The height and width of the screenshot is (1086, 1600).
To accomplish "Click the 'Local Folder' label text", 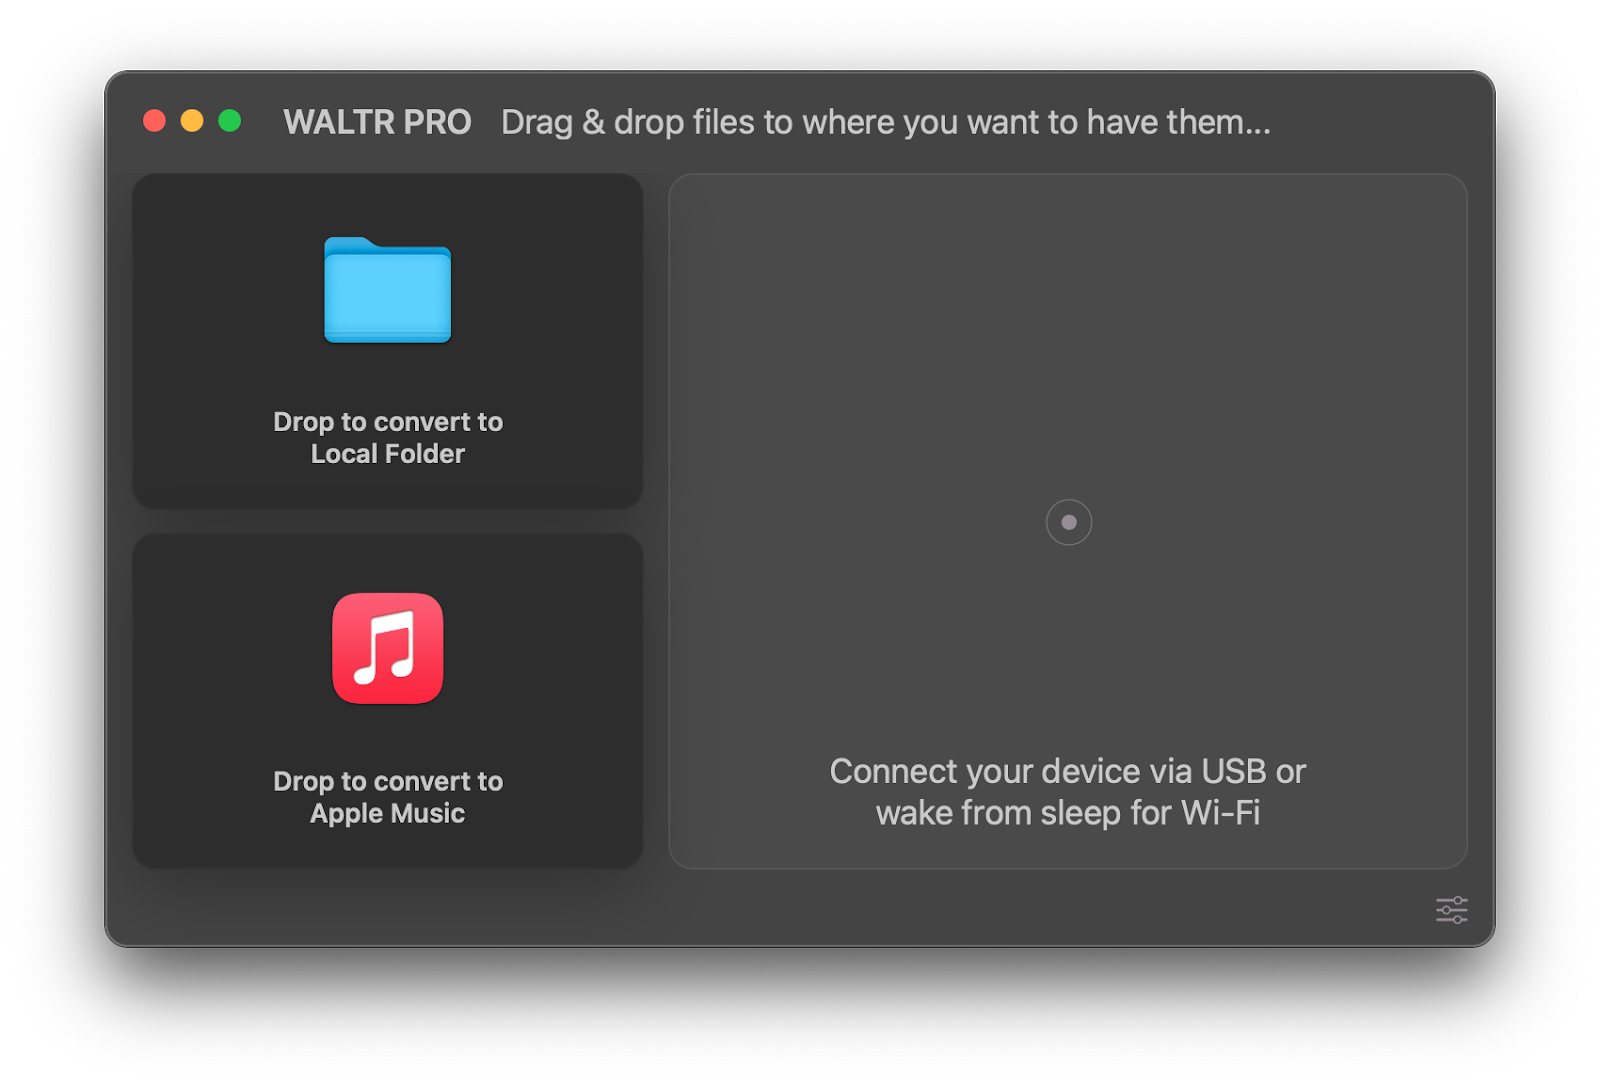I will point(388,454).
